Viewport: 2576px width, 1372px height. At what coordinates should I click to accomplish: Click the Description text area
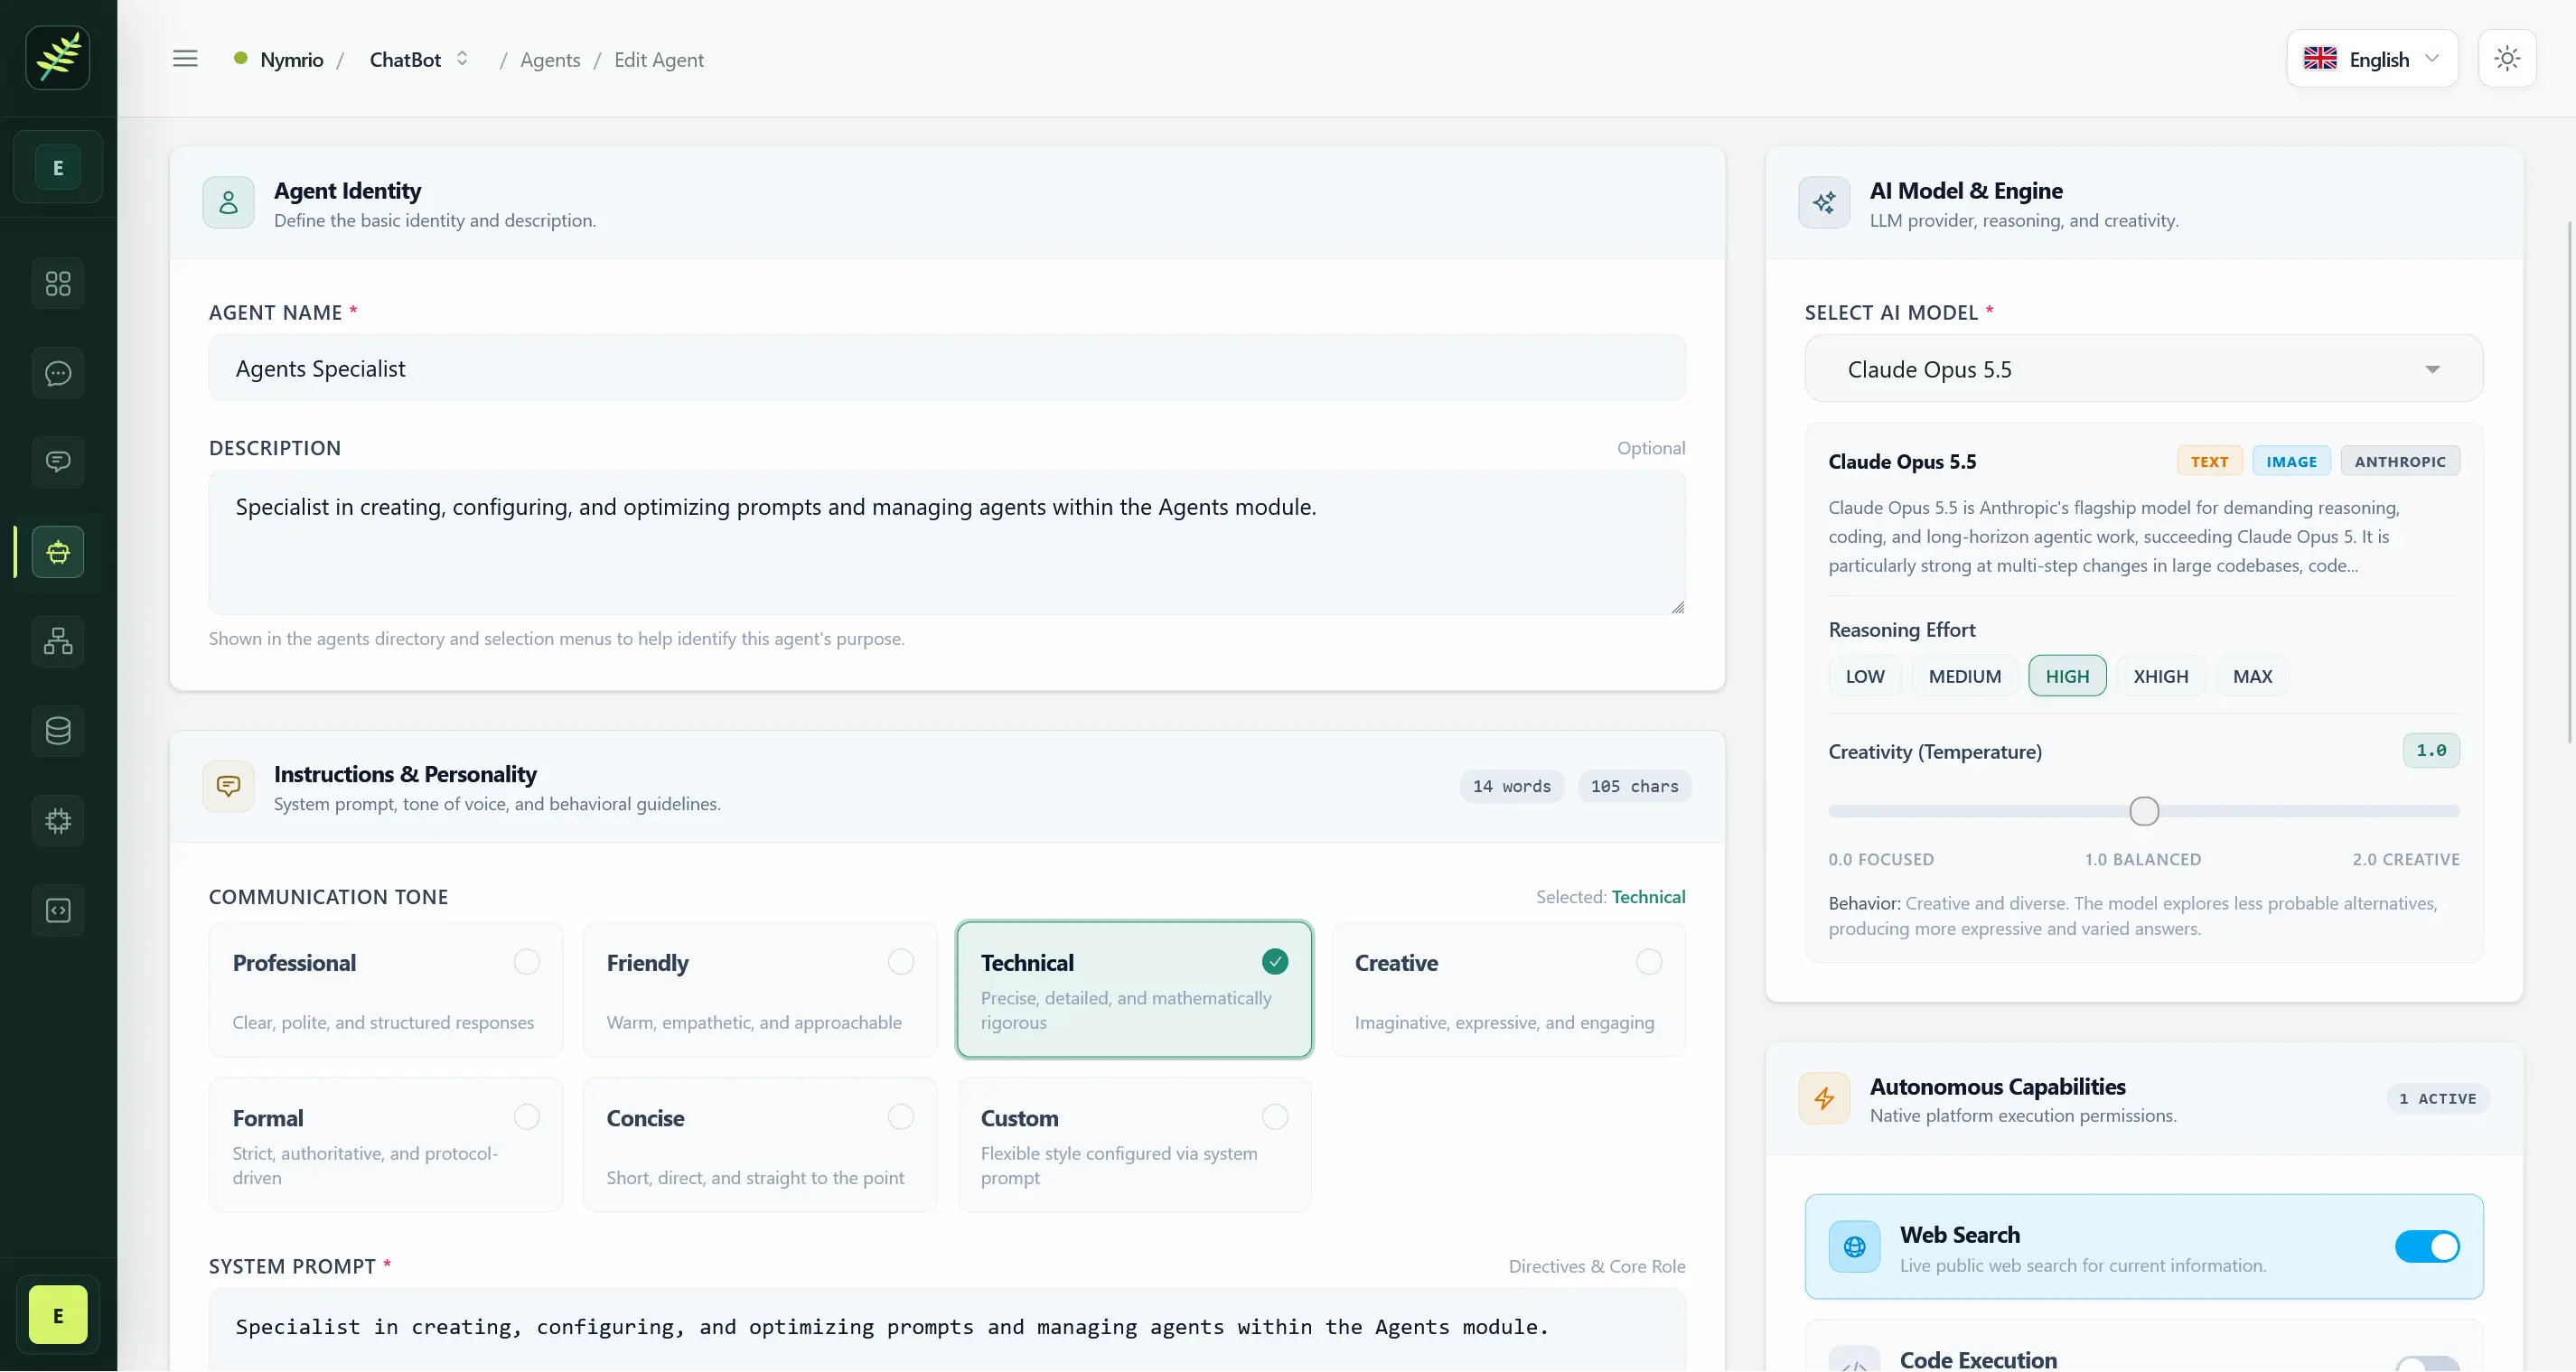(x=946, y=543)
